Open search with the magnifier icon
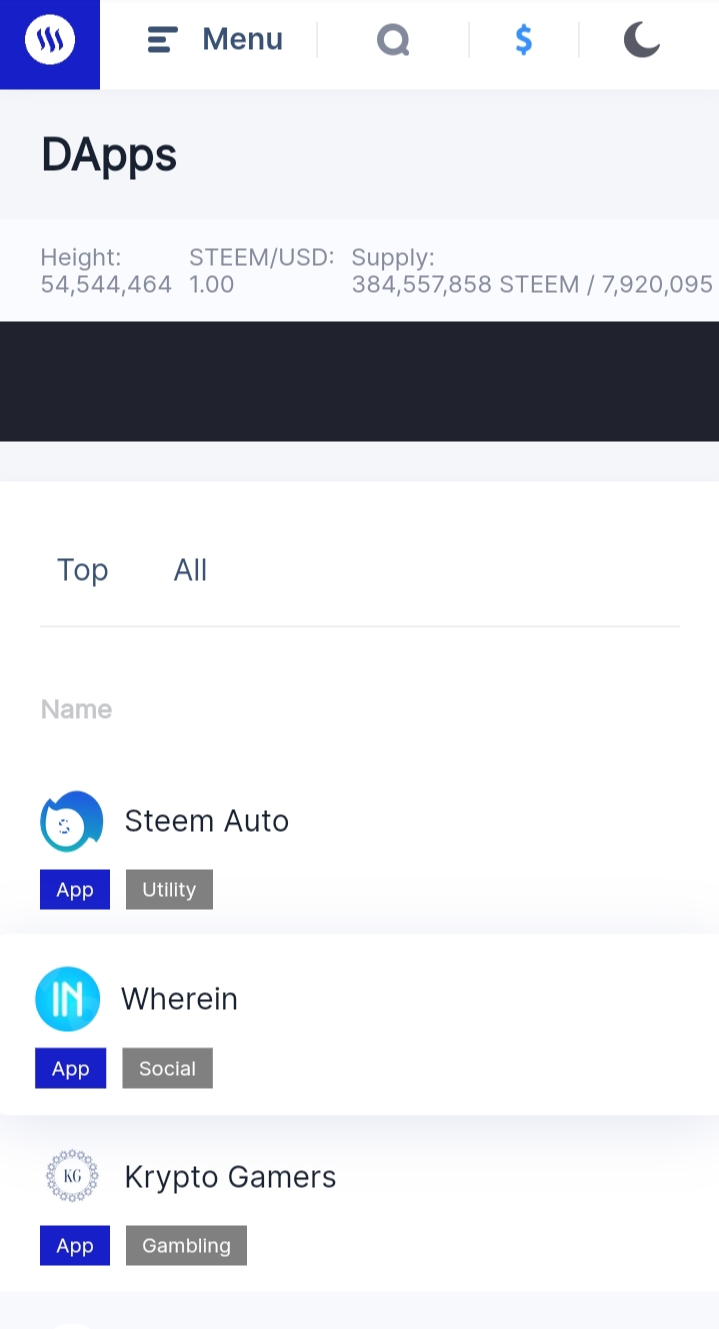The image size is (719, 1329). [x=393, y=40]
